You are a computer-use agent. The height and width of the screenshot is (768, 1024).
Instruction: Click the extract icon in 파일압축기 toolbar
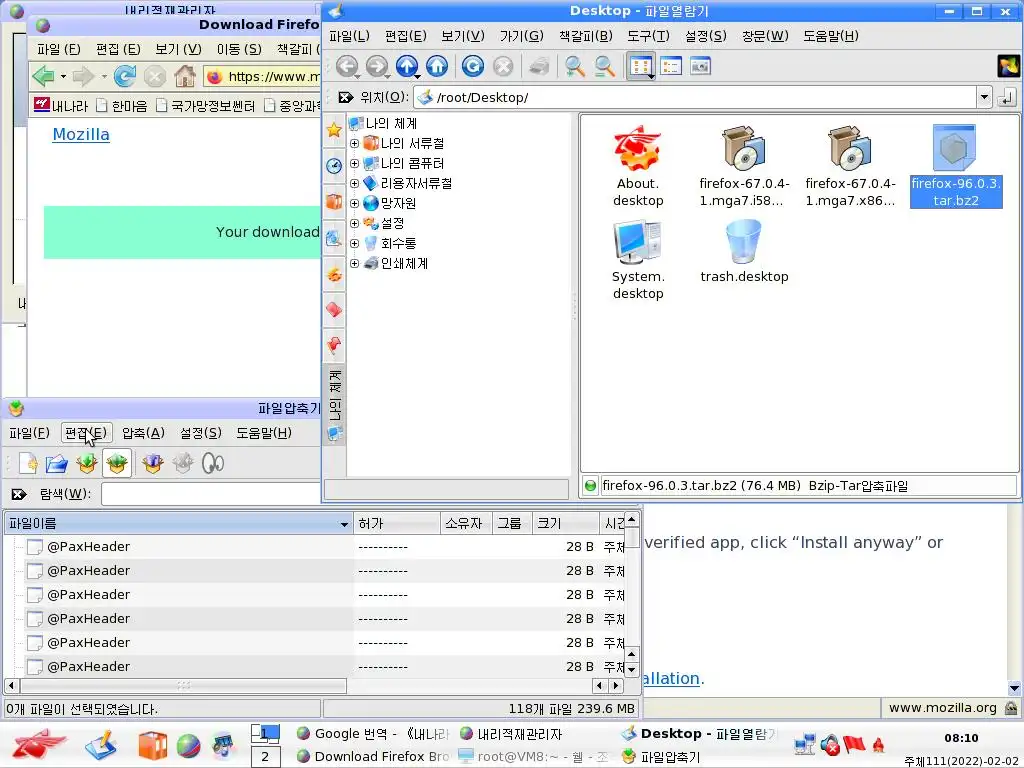[117, 463]
